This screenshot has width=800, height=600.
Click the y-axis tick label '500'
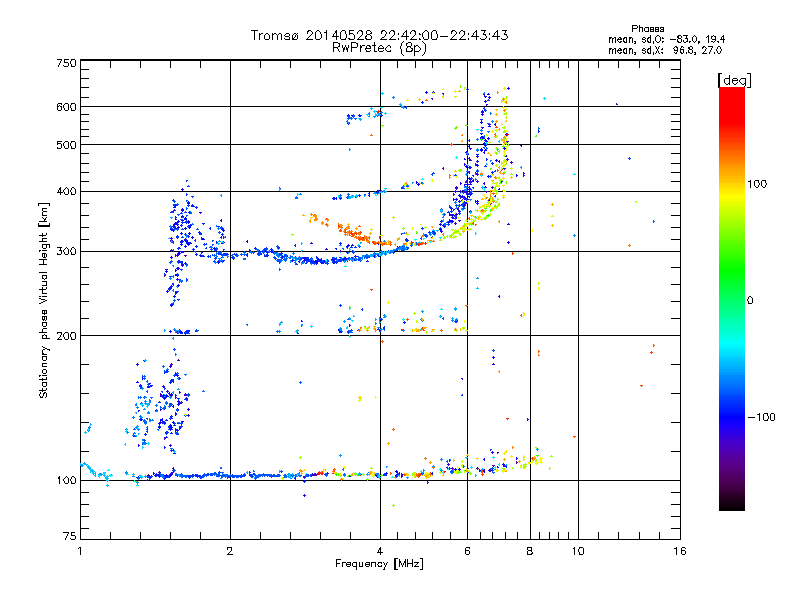coord(67,145)
